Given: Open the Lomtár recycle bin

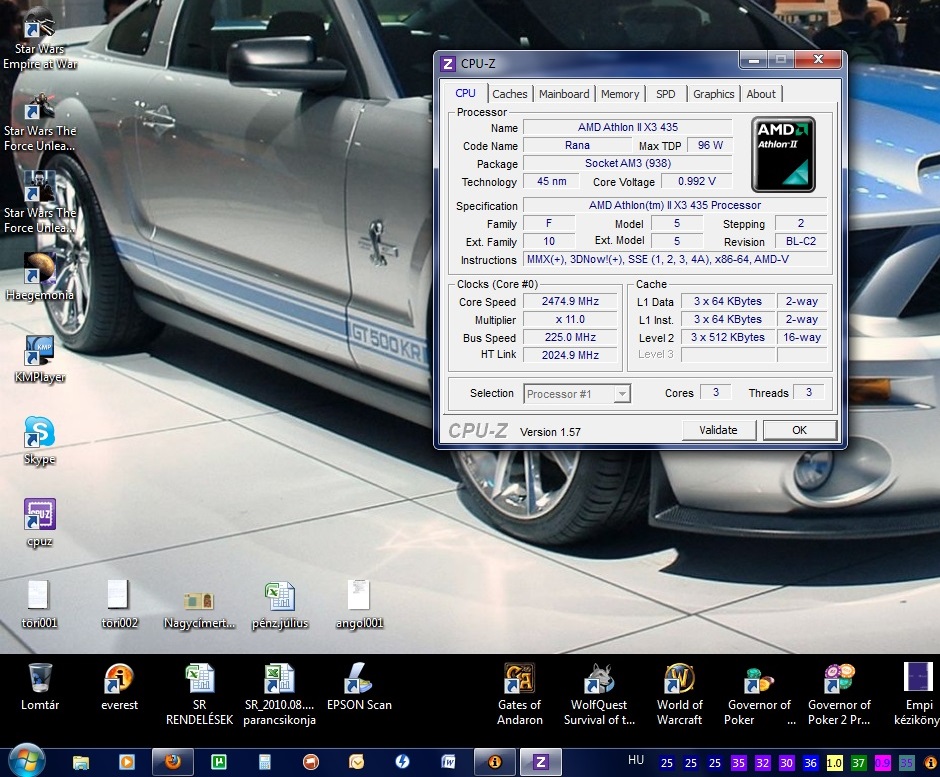Looking at the screenshot, I should (40, 687).
